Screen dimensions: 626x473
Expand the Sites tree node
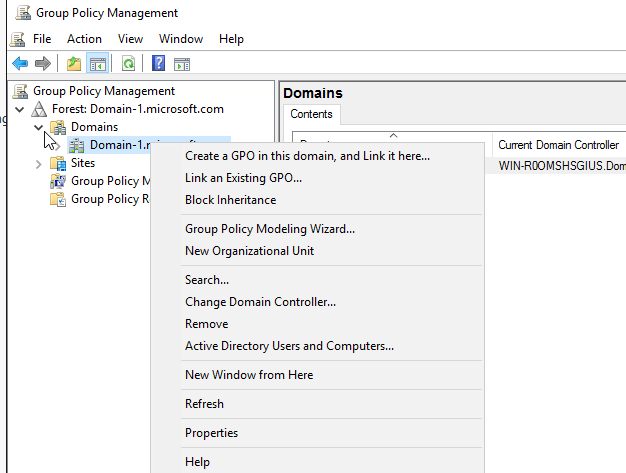click(x=38, y=164)
